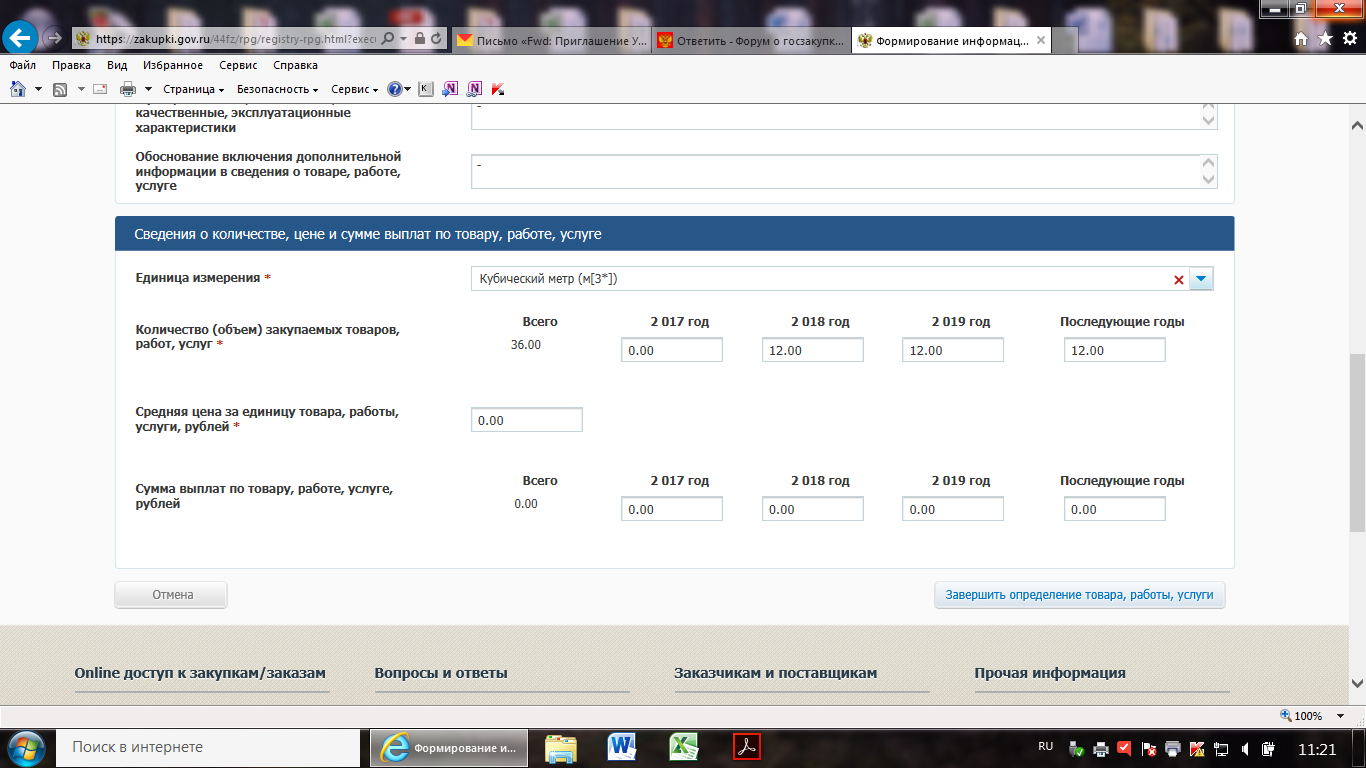Screen dimensions: 1366x768
Task: Open Excel from the taskbar
Action: [684, 747]
